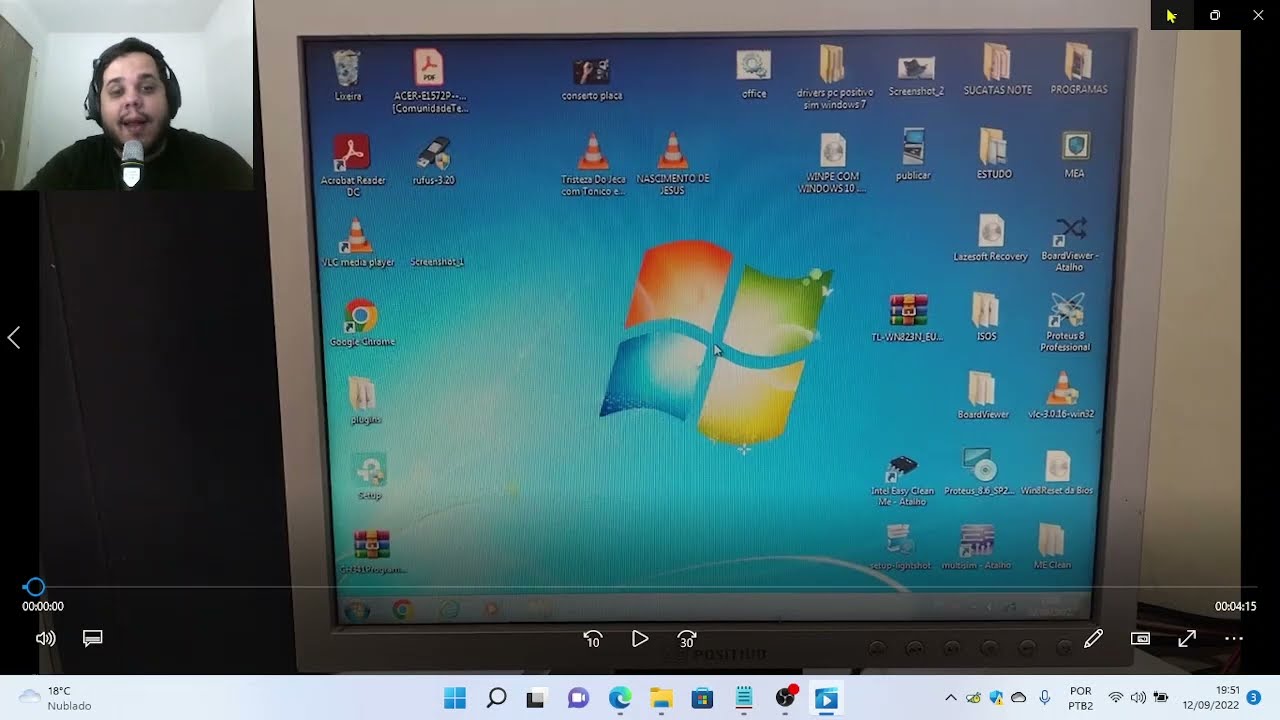Open the weather widget showing 18°C Nublado

[56, 698]
